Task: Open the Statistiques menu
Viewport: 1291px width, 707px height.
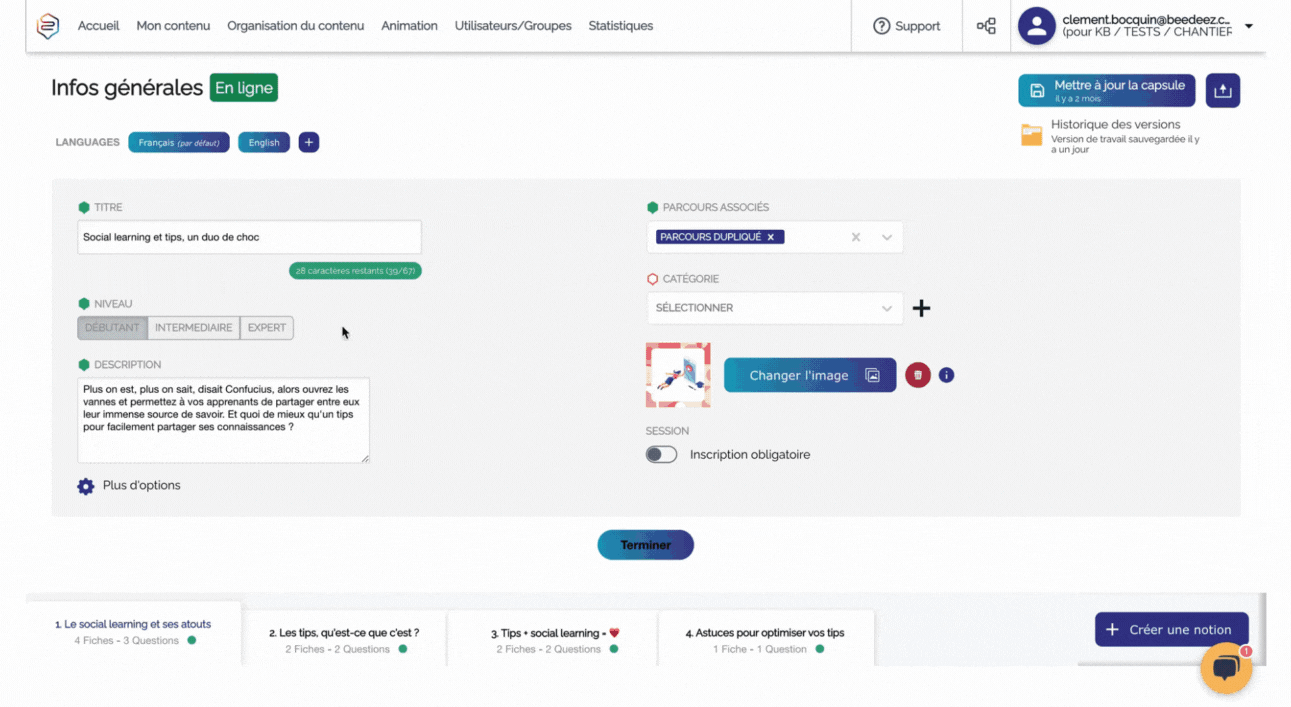Action: [620, 26]
